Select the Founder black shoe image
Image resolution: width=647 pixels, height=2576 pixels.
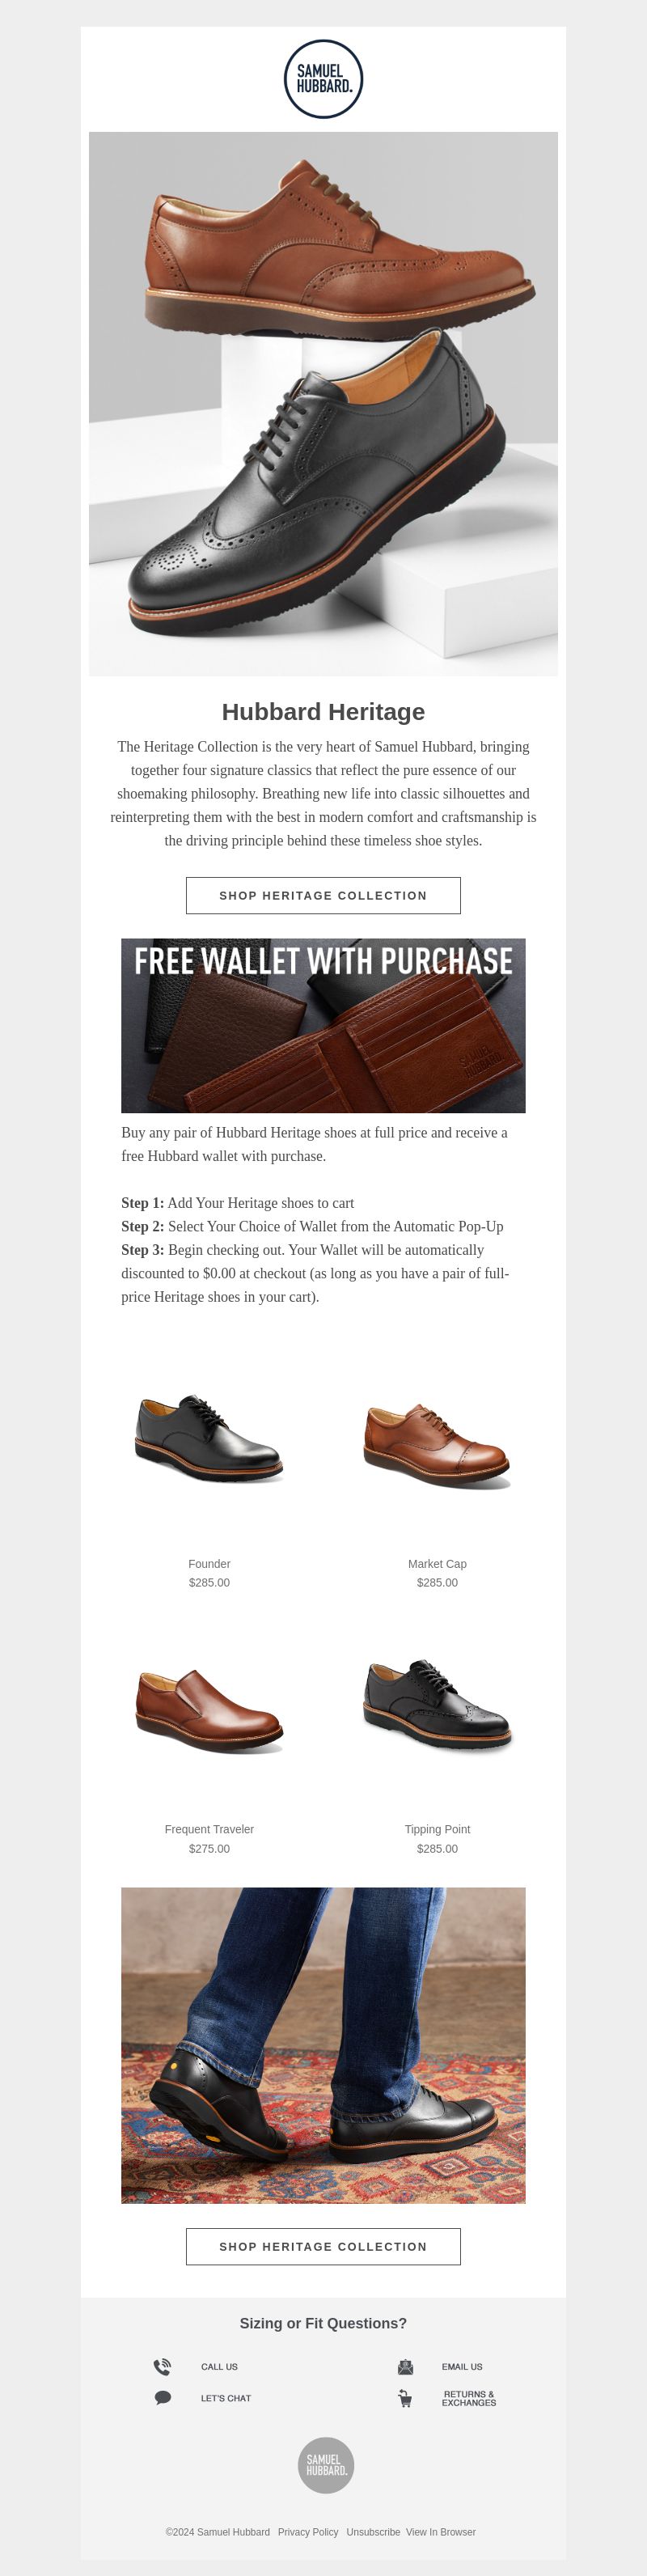coord(209,1439)
